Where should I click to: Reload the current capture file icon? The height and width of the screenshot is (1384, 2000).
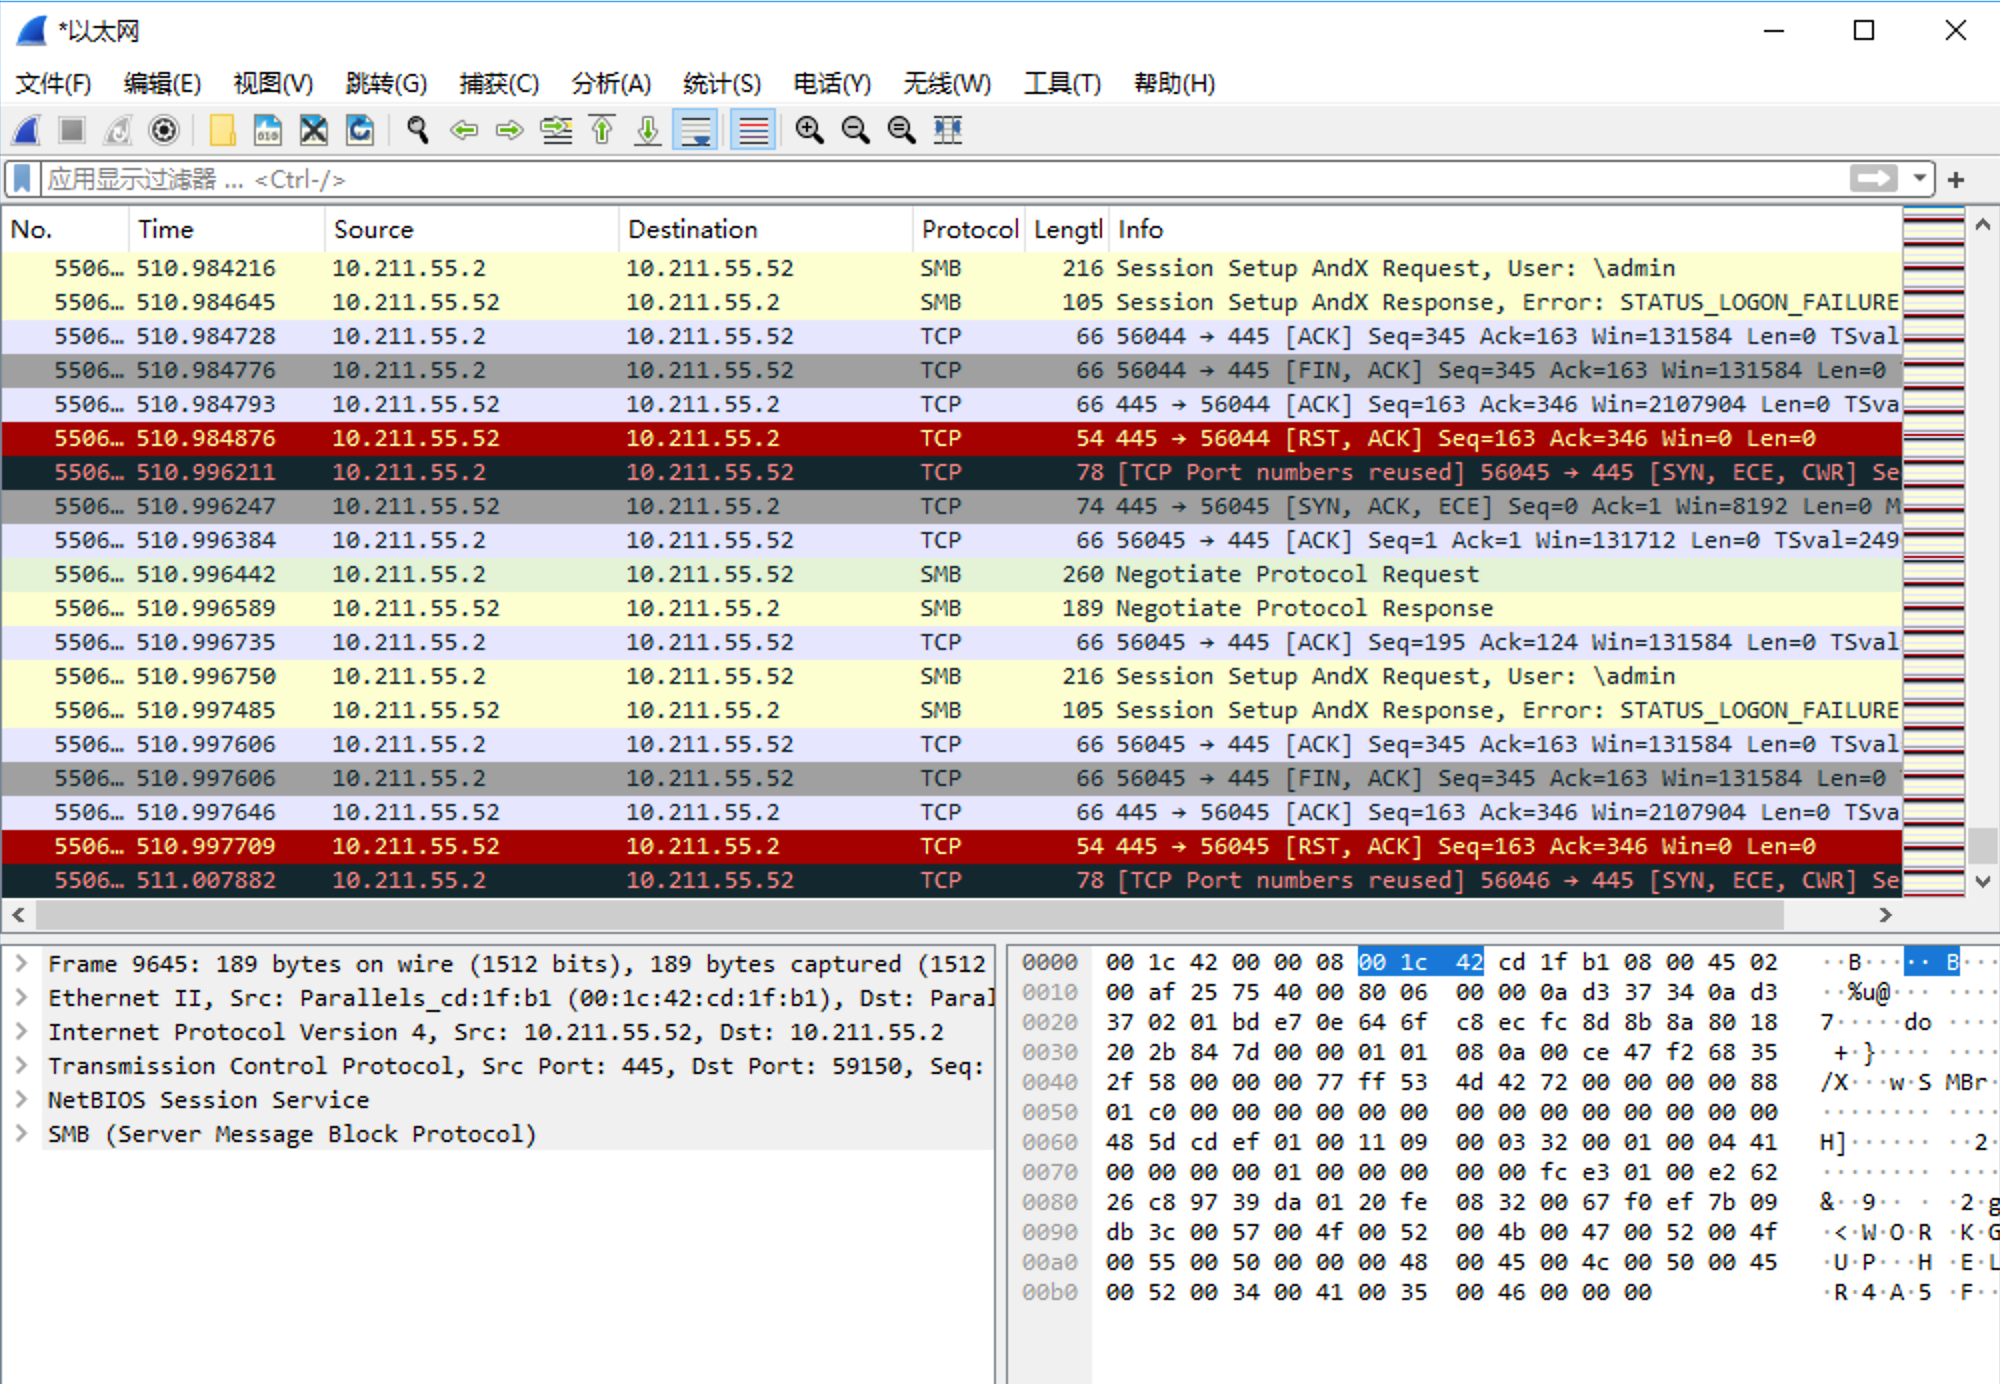click(360, 131)
